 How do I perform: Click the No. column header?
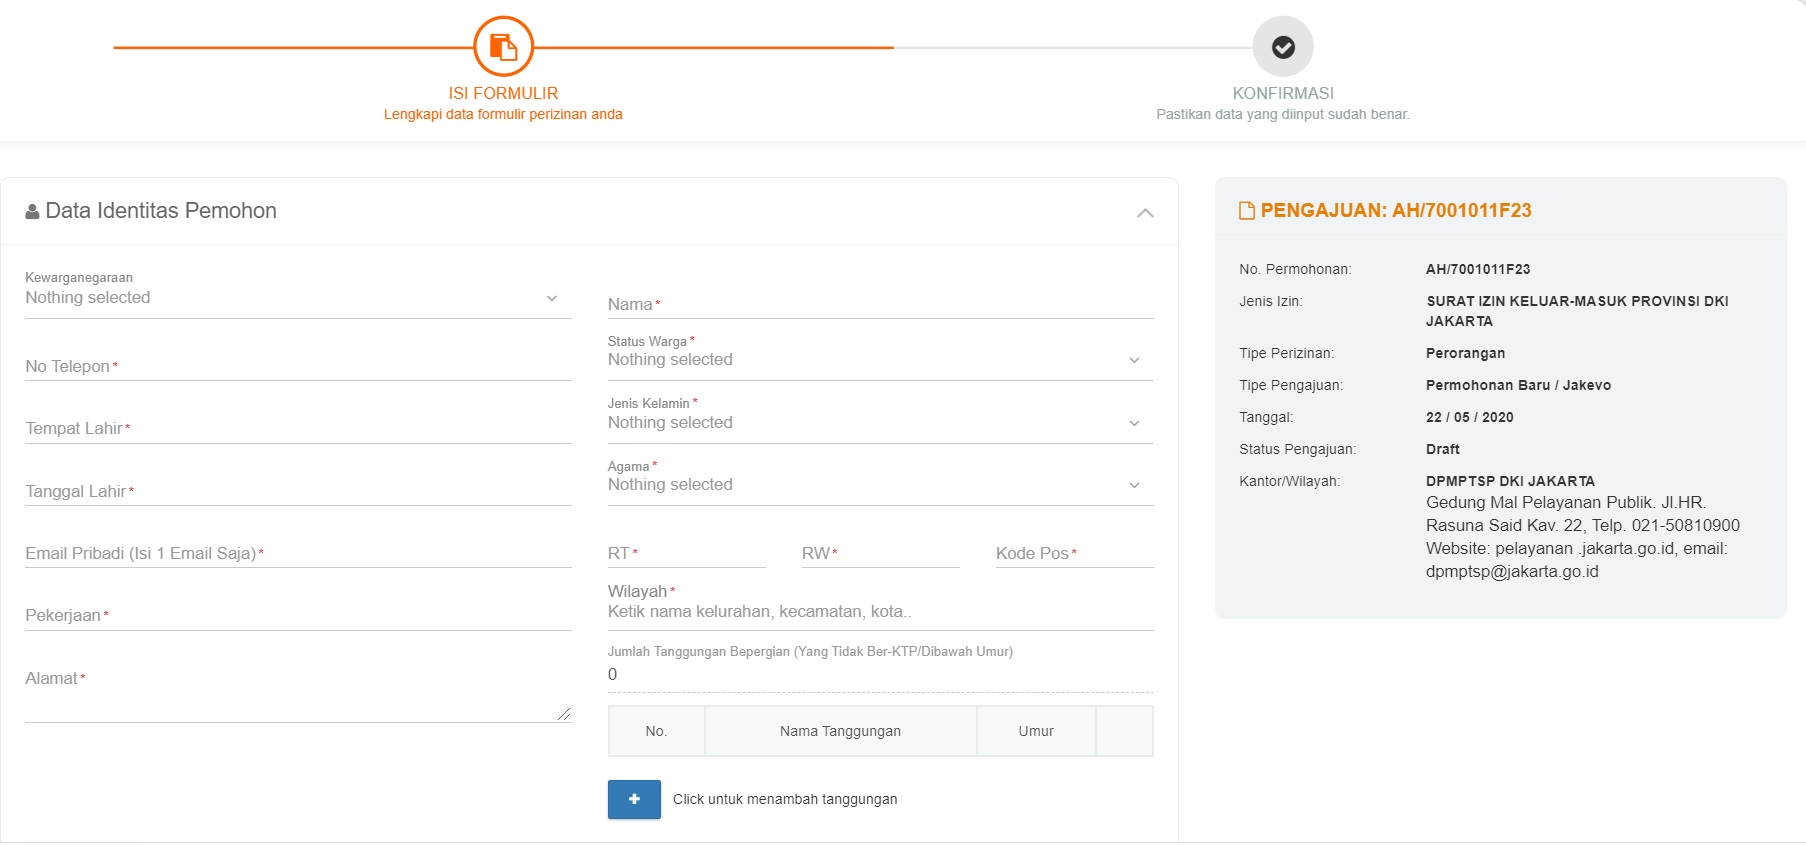point(656,731)
